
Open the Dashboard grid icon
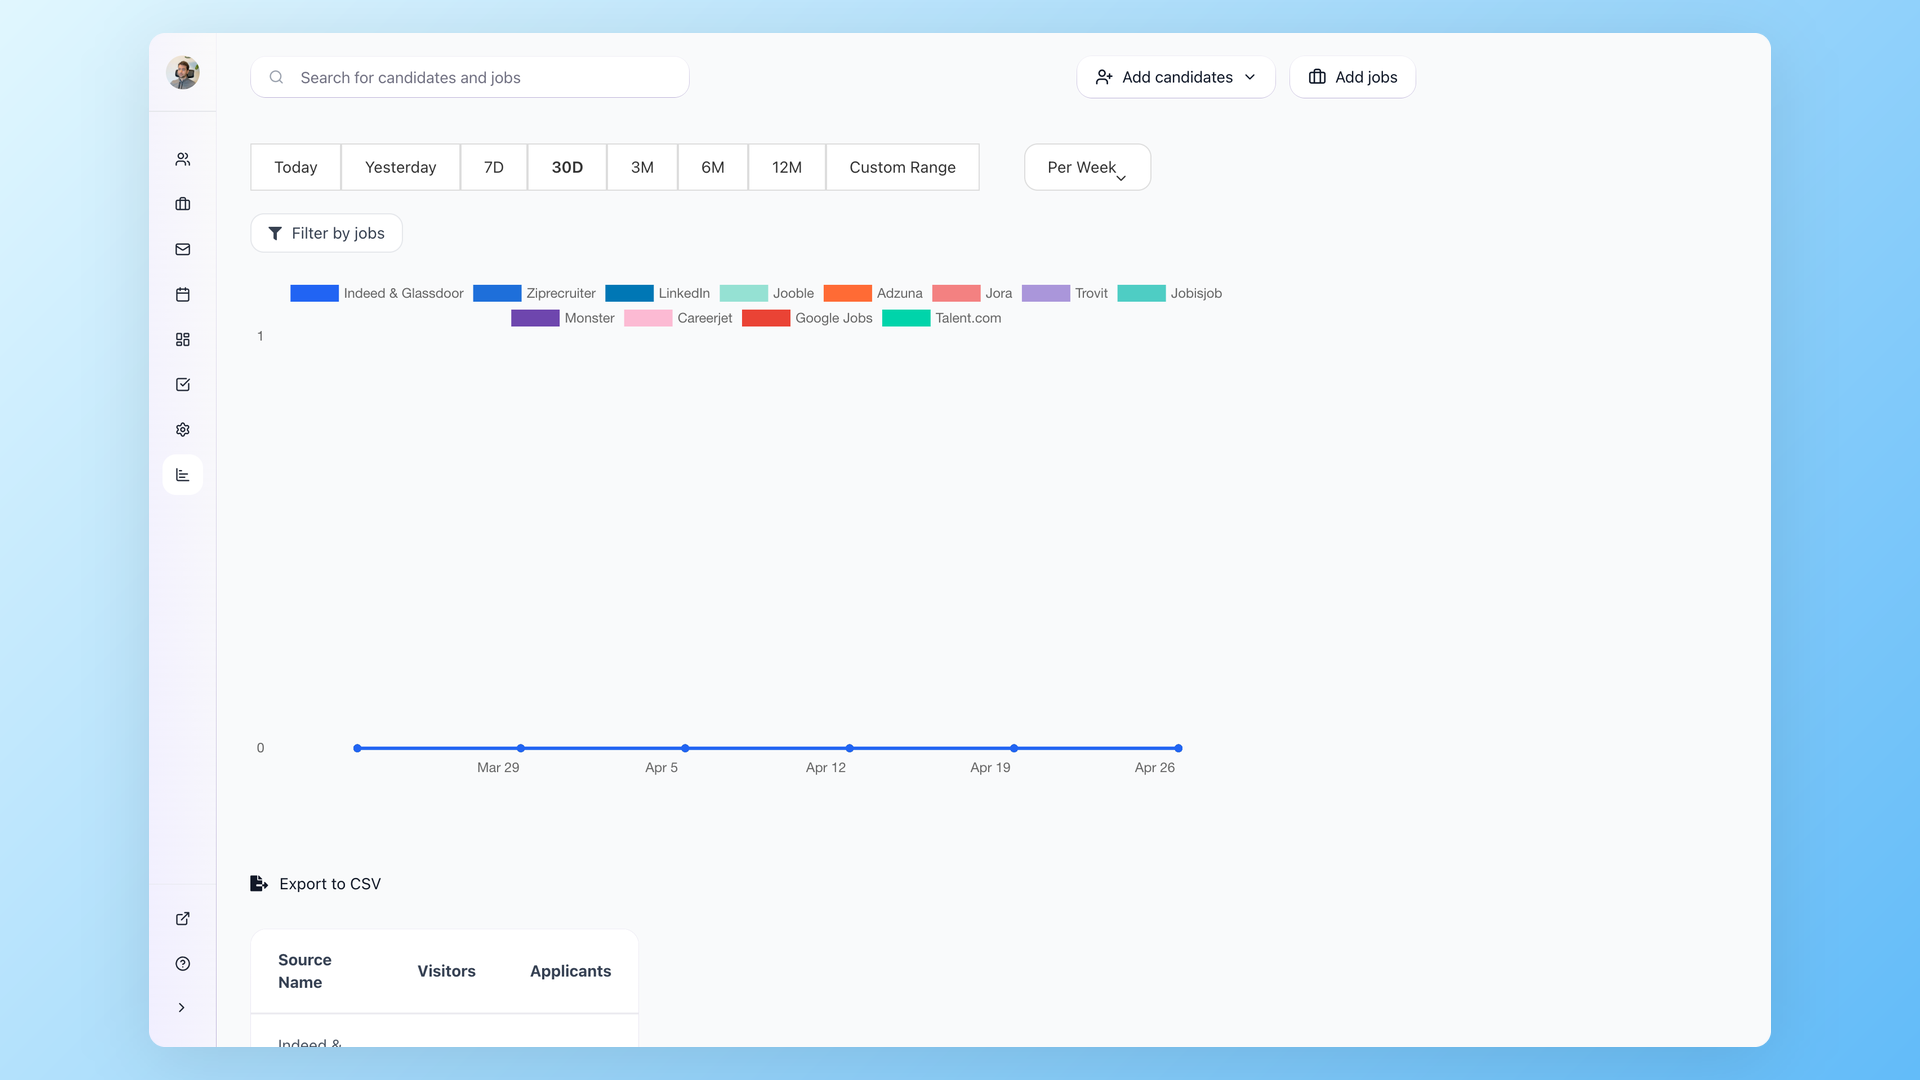(x=182, y=339)
